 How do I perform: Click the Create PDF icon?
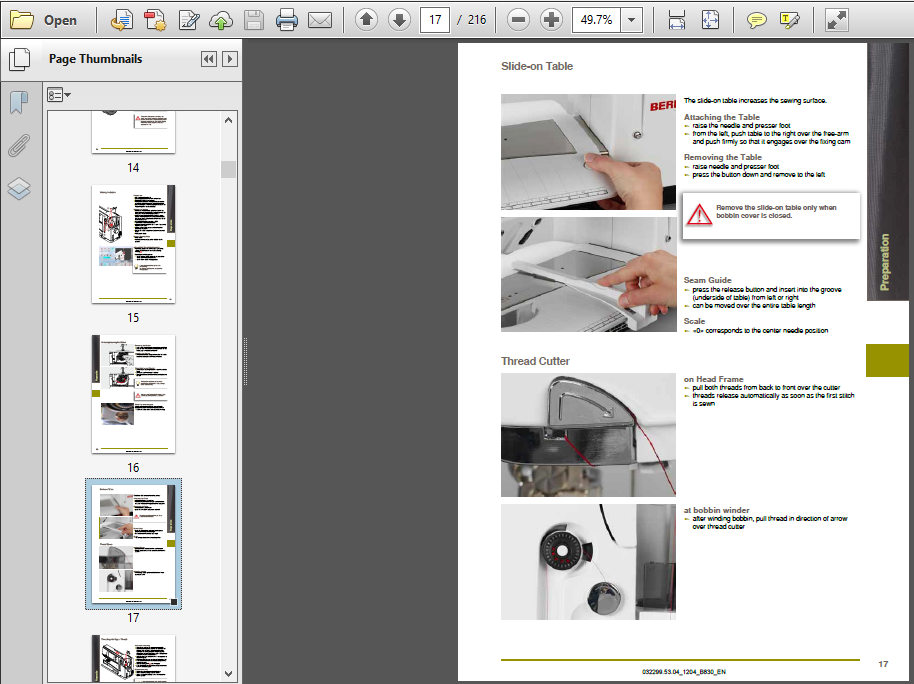(x=155, y=20)
